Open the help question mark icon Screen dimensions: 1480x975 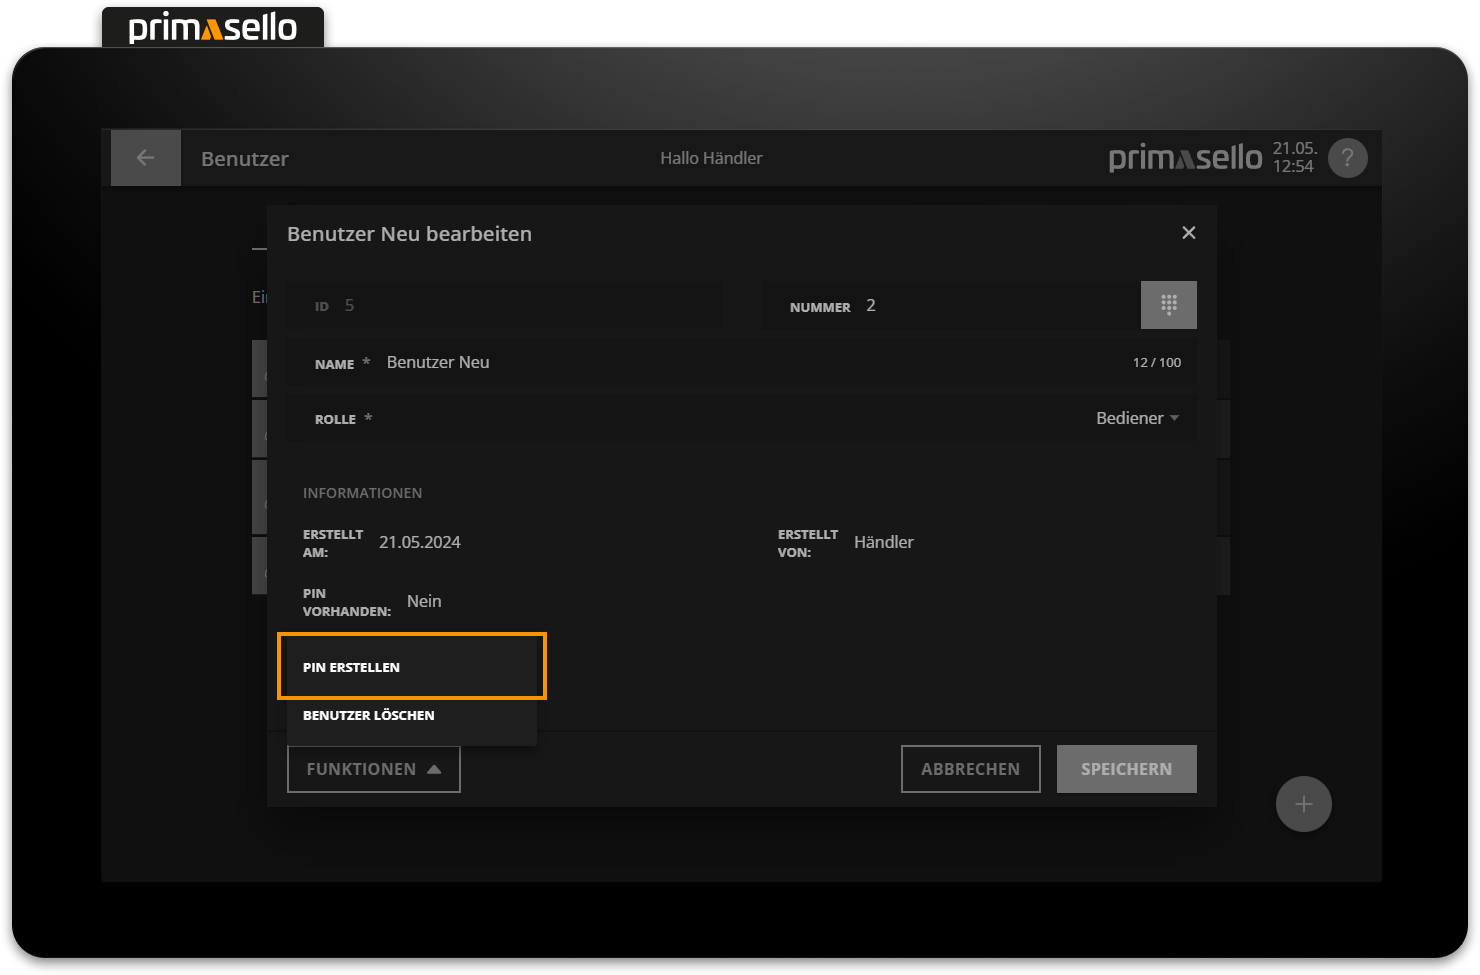(x=1347, y=157)
